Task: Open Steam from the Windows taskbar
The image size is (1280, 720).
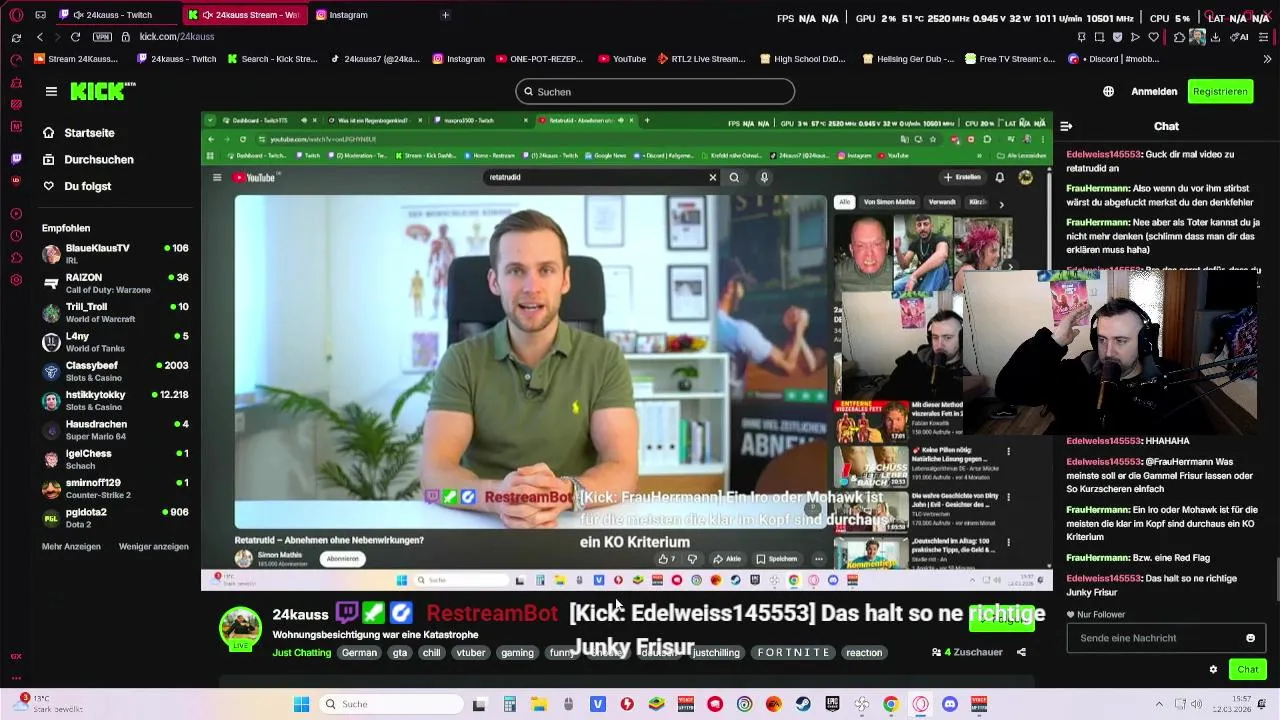Action: click(803, 704)
